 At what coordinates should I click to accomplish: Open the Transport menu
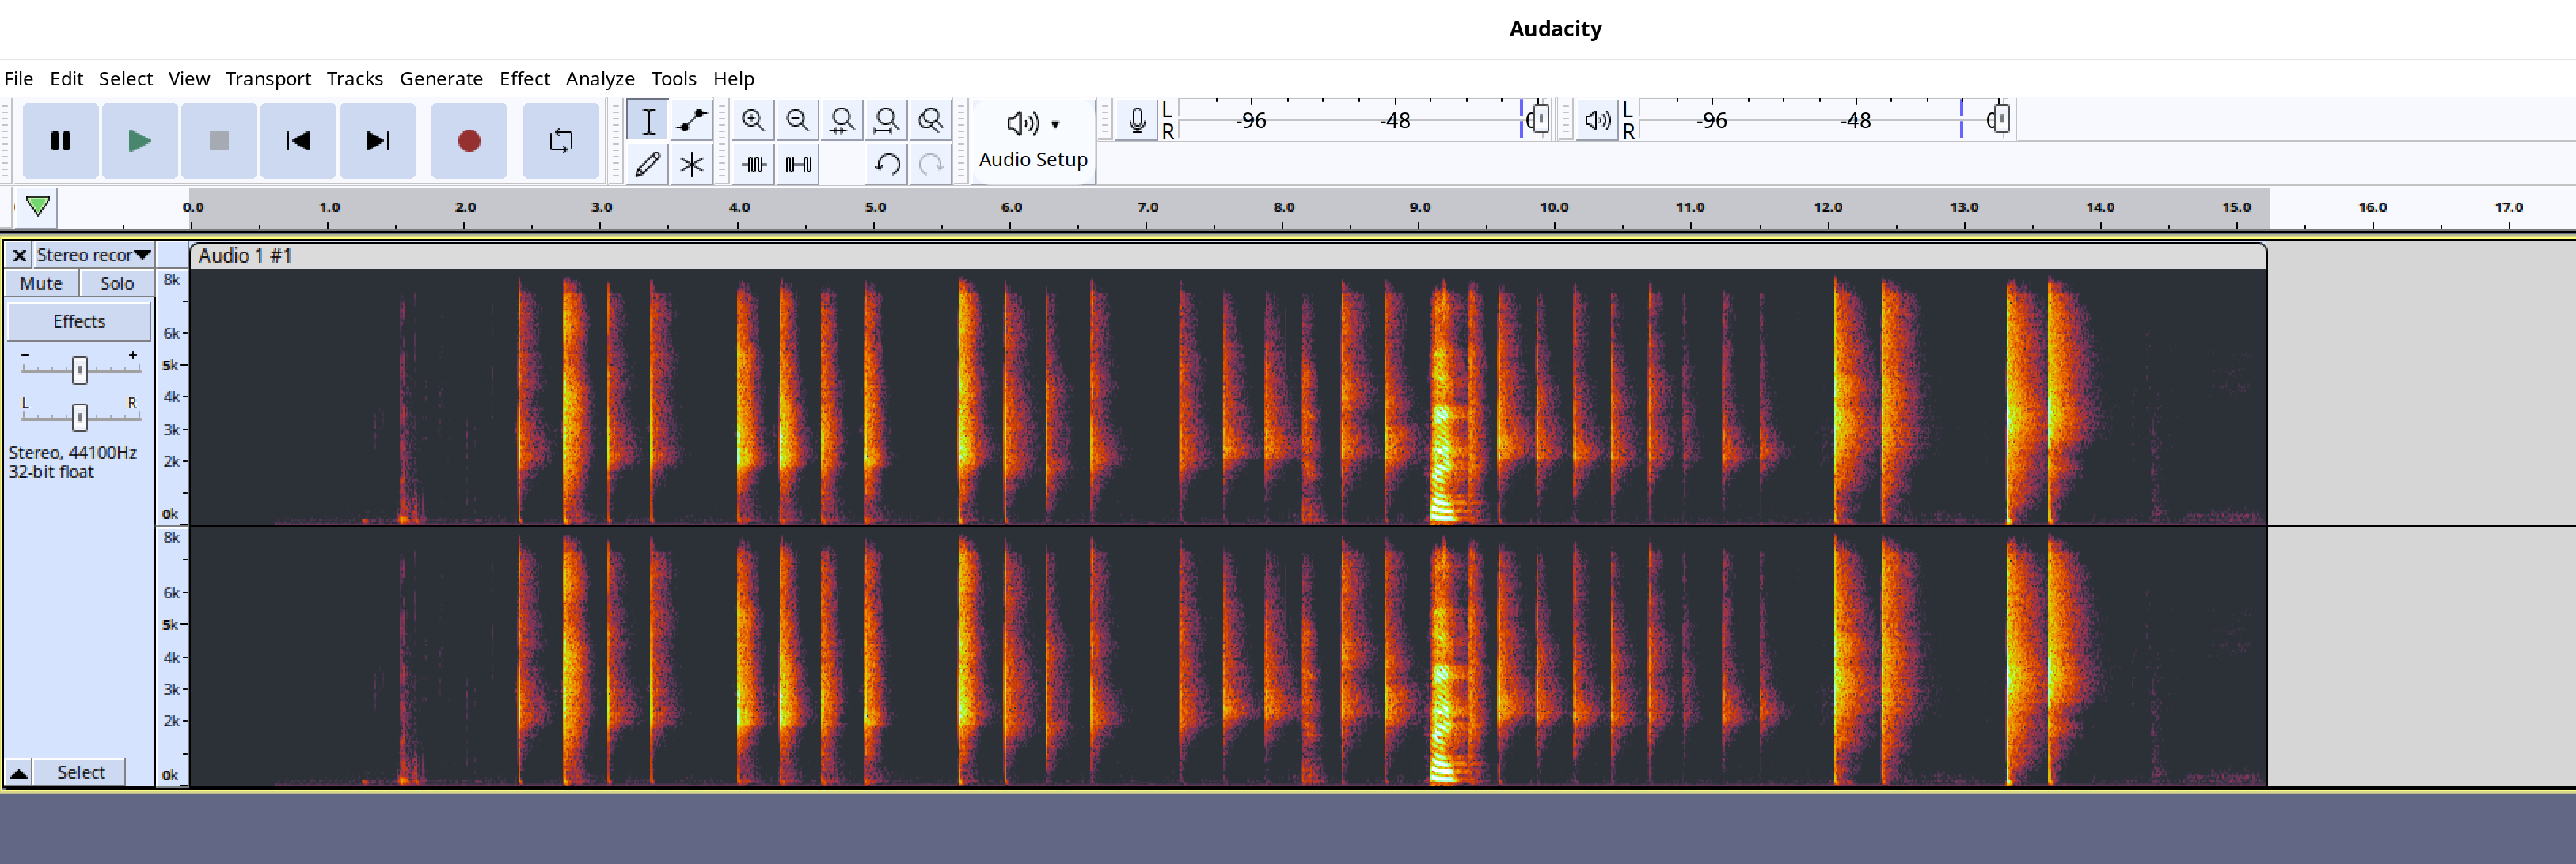268,78
